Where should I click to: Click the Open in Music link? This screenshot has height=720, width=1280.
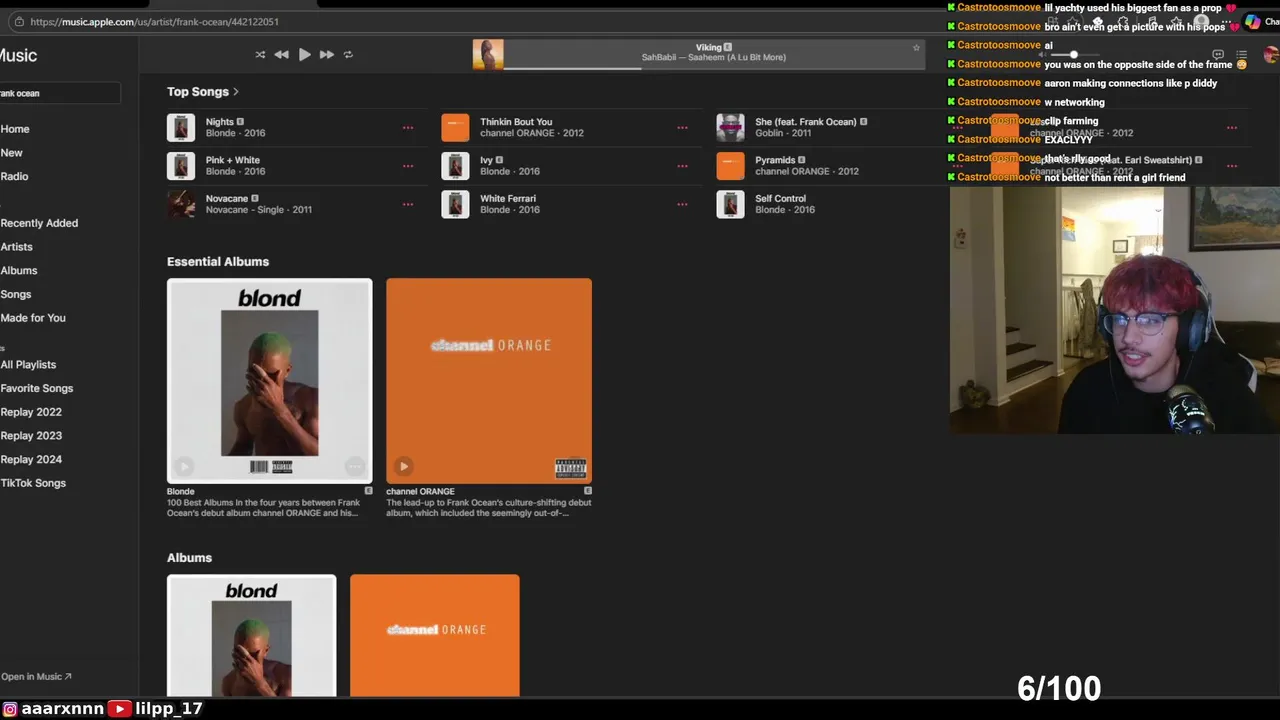click(36, 677)
